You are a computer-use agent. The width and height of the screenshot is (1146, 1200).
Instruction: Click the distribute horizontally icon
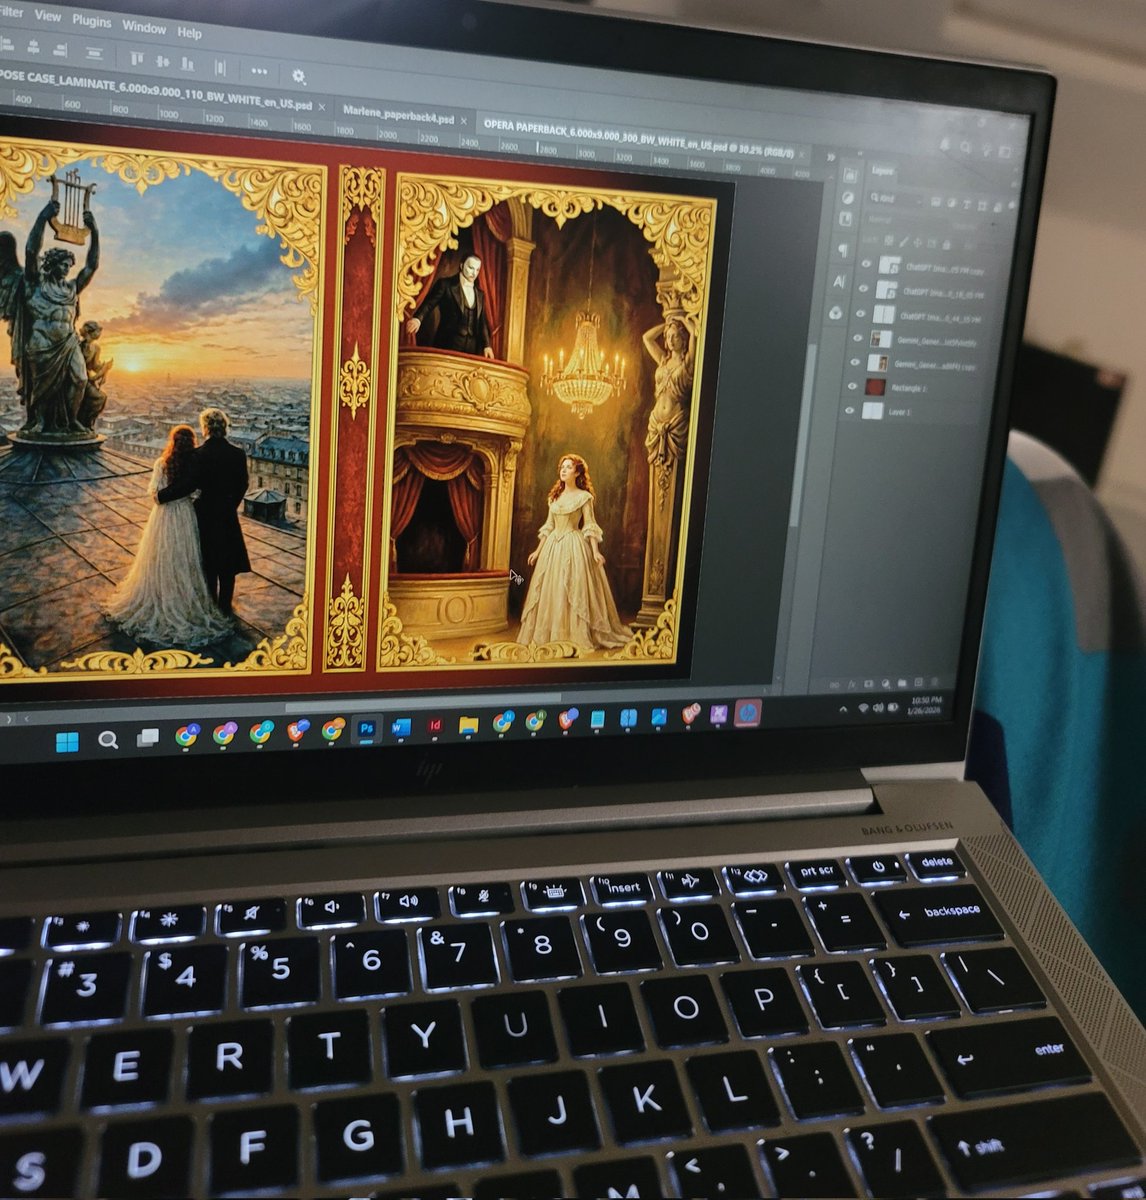click(220, 68)
